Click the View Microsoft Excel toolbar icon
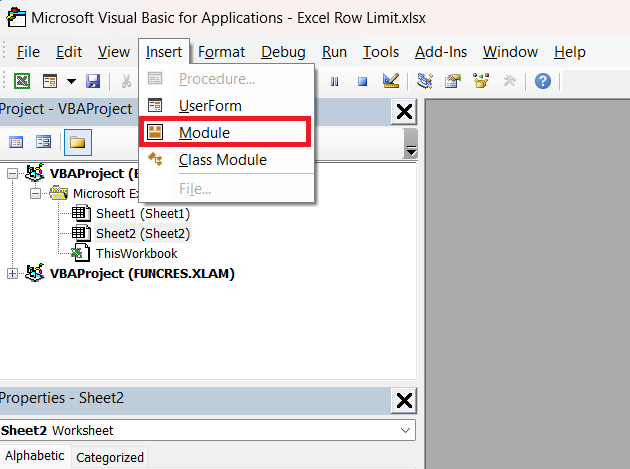The height and width of the screenshot is (469, 630). (x=22, y=81)
